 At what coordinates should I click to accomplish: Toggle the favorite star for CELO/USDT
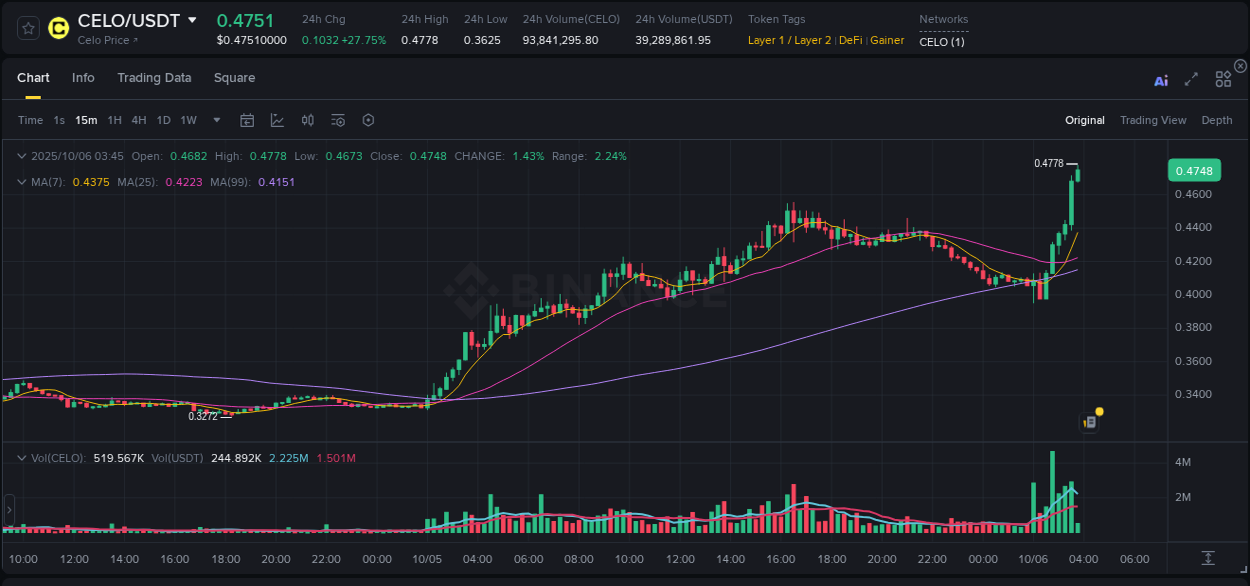(27, 28)
